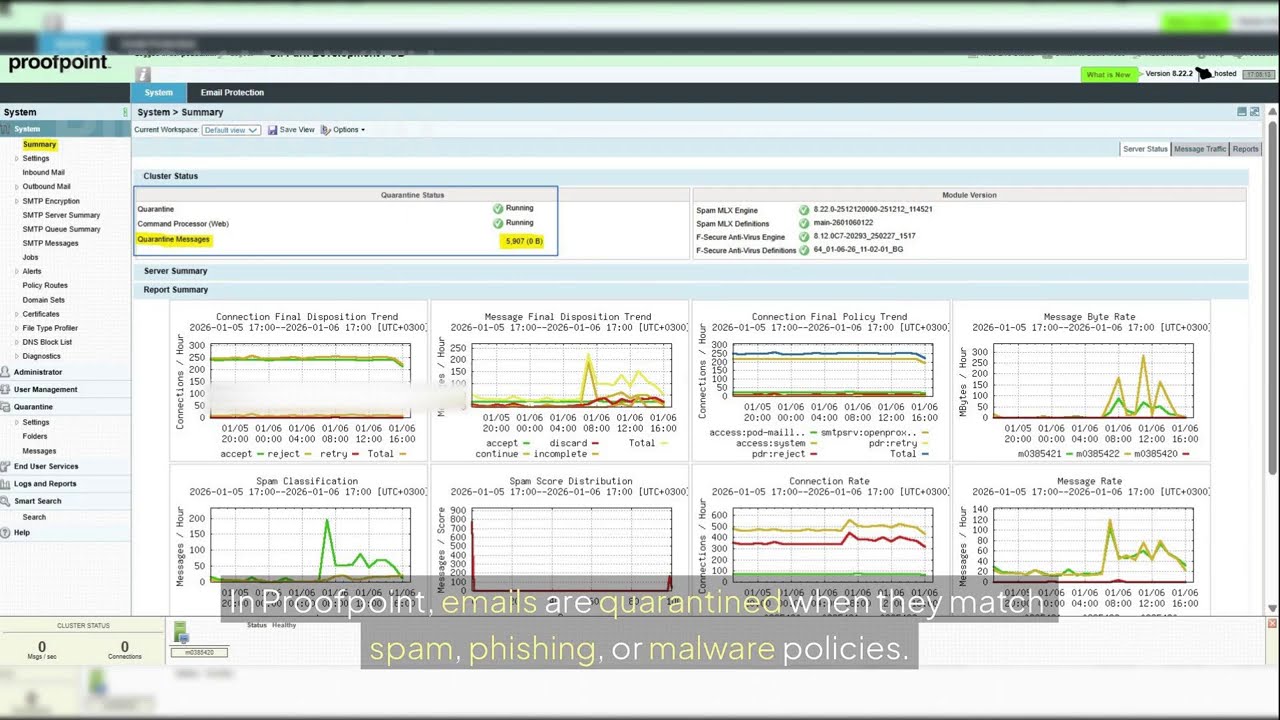This screenshot has width=1280, height=720.
Task: Open Jobs in sidebar
Action: (x=30, y=257)
